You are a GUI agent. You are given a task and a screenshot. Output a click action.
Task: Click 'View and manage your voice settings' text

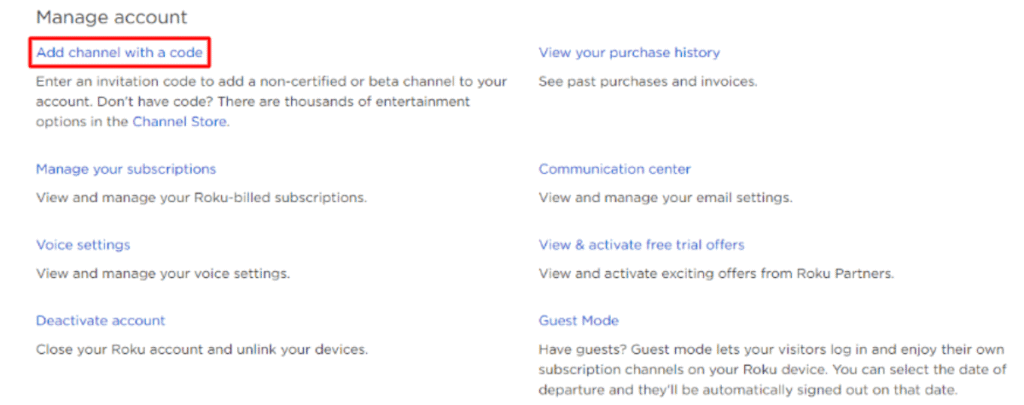click(163, 273)
